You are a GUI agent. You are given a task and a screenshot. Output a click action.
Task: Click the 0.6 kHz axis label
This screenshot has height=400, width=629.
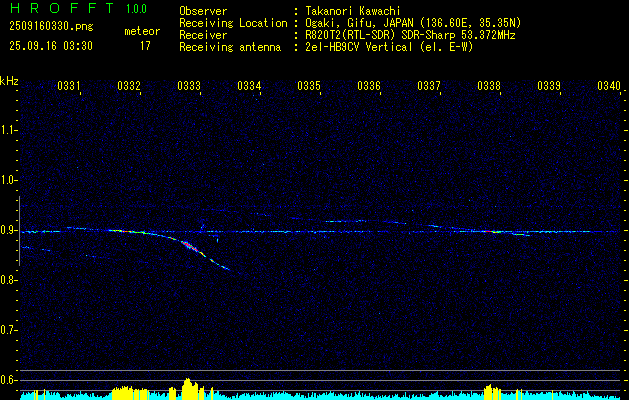tap(8, 380)
